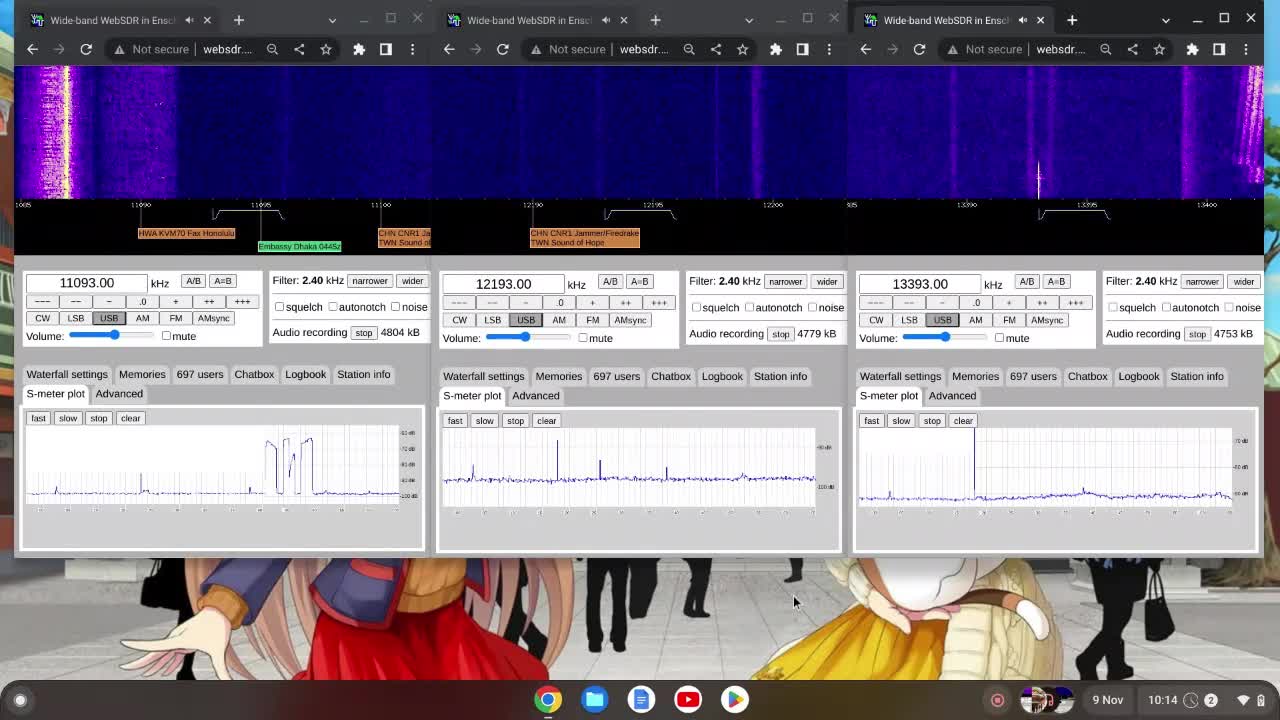Viewport: 1280px width, 720px height.
Task: Click the 697 users tab in left window
Action: 200,374
